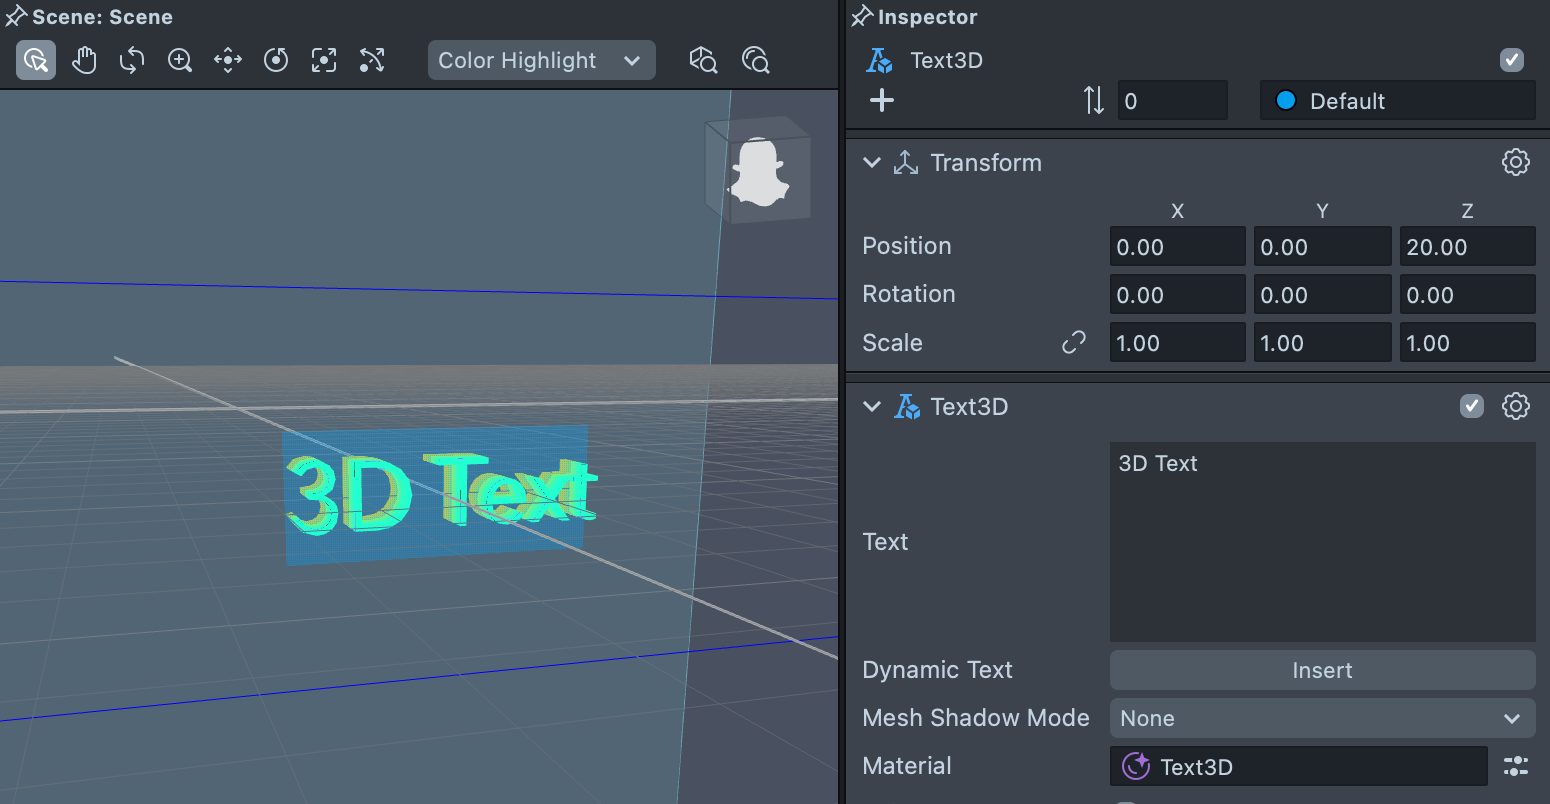Activate the Pan hand tool
This screenshot has height=804, width=1550.
coord(84,61)
